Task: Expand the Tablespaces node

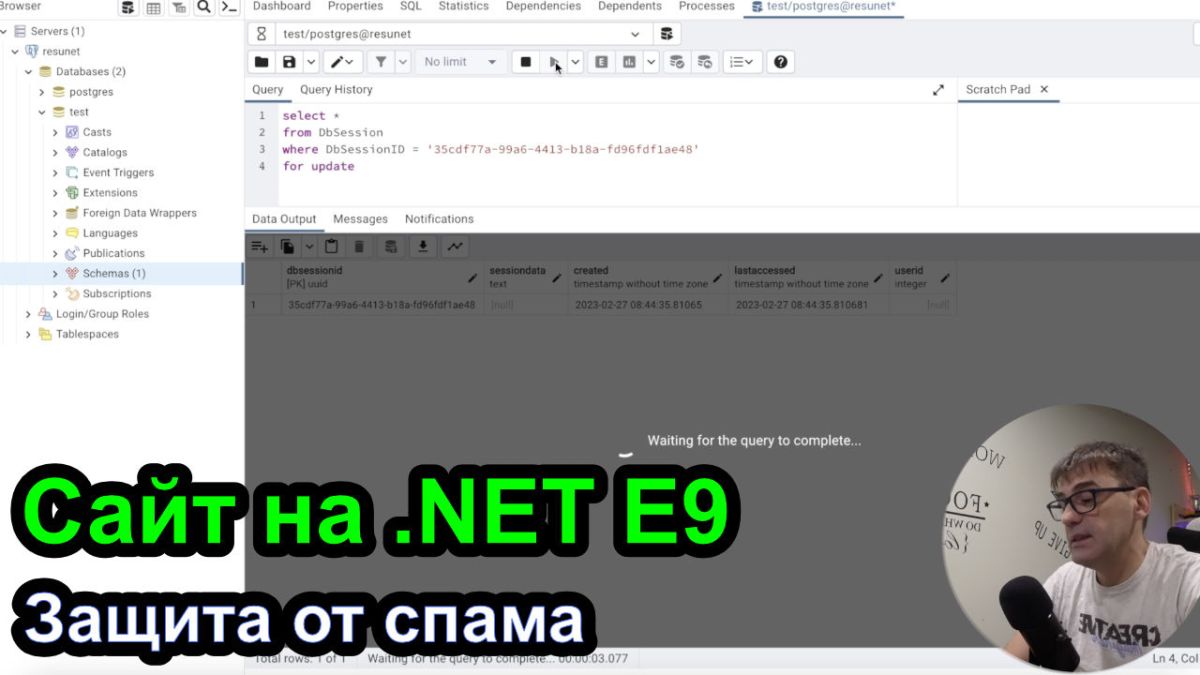Action: pos(29,334)
